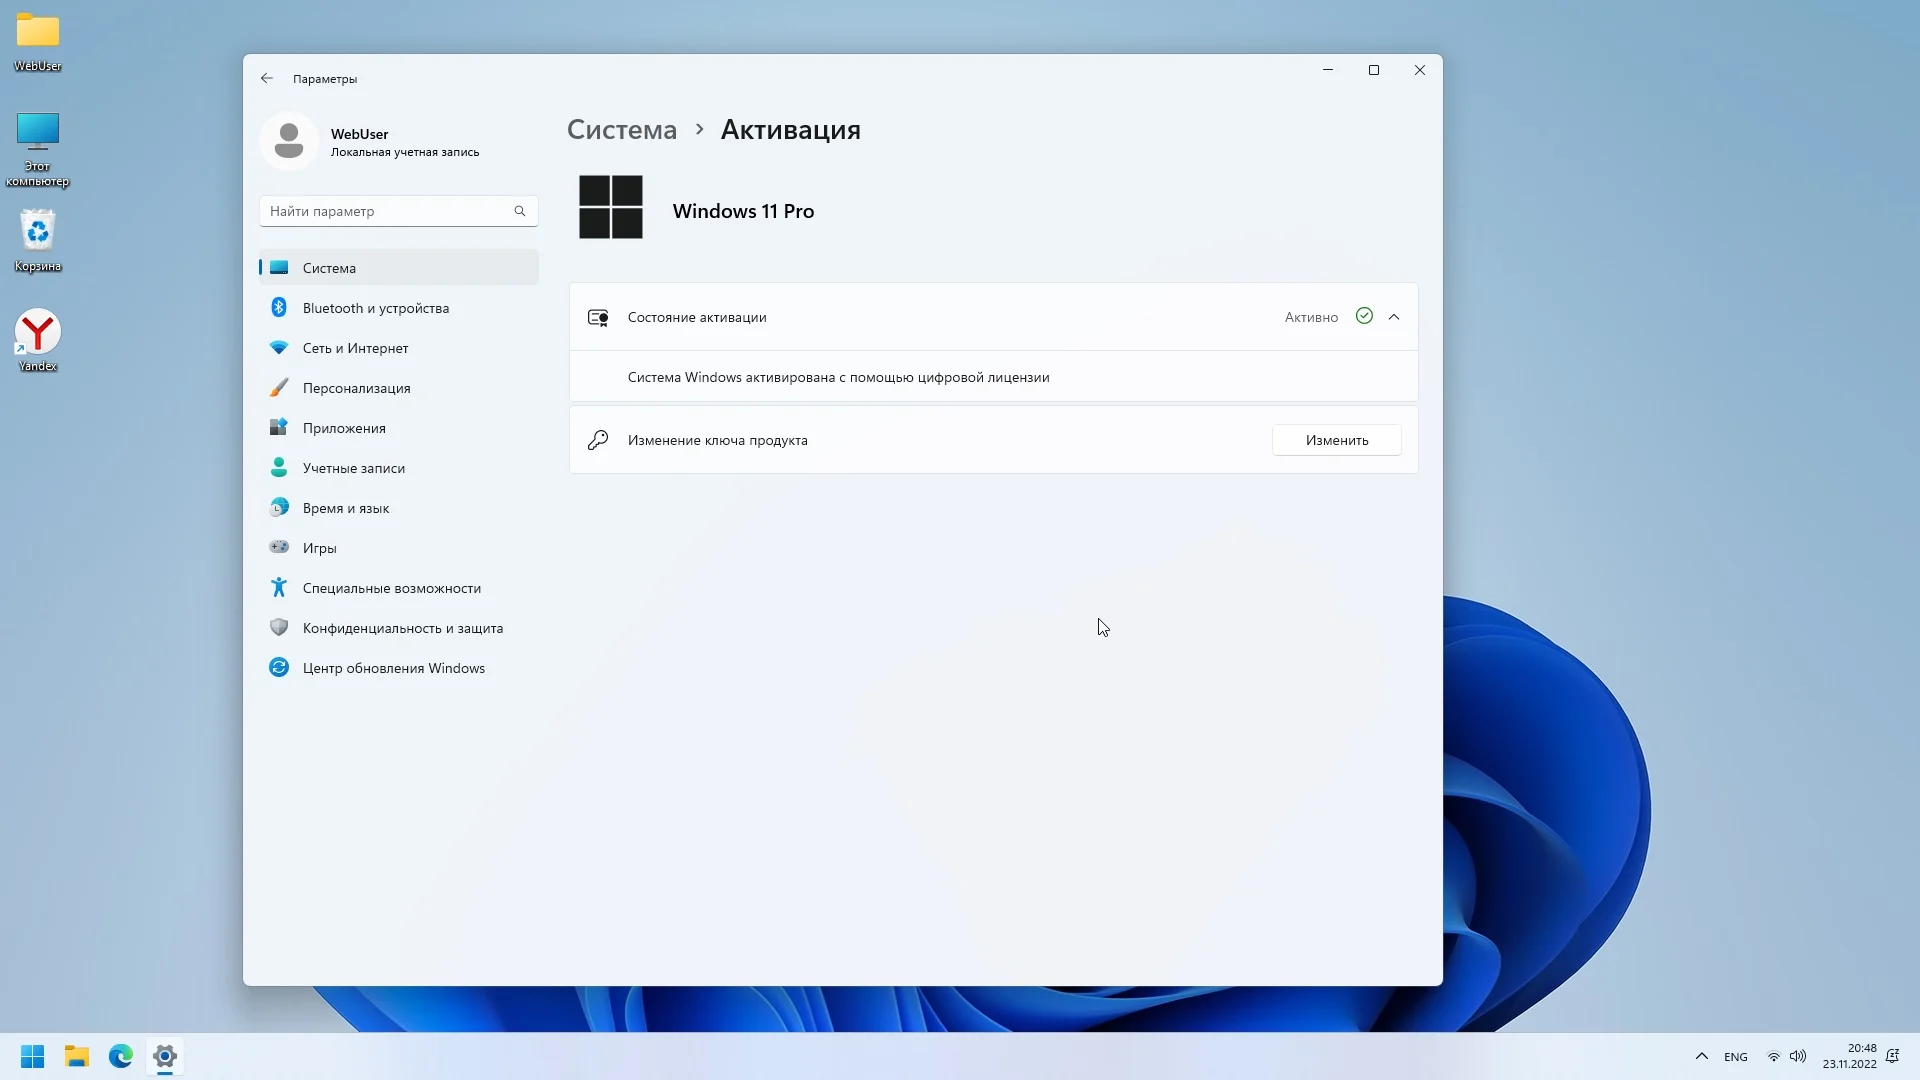Click the Система breadcrumb link
1920x1080 pixels.
pos(621,130)
